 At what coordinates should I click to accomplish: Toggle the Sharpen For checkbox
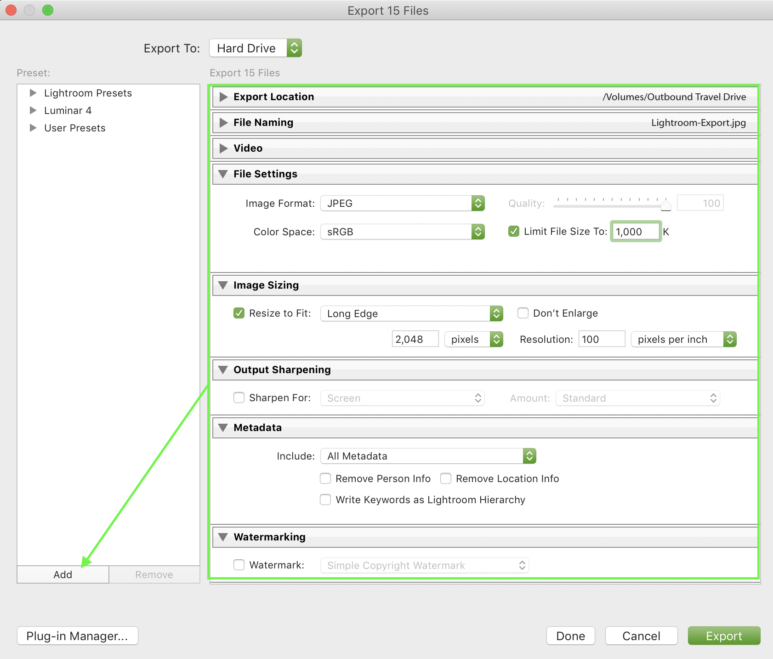tap(239, 398)
